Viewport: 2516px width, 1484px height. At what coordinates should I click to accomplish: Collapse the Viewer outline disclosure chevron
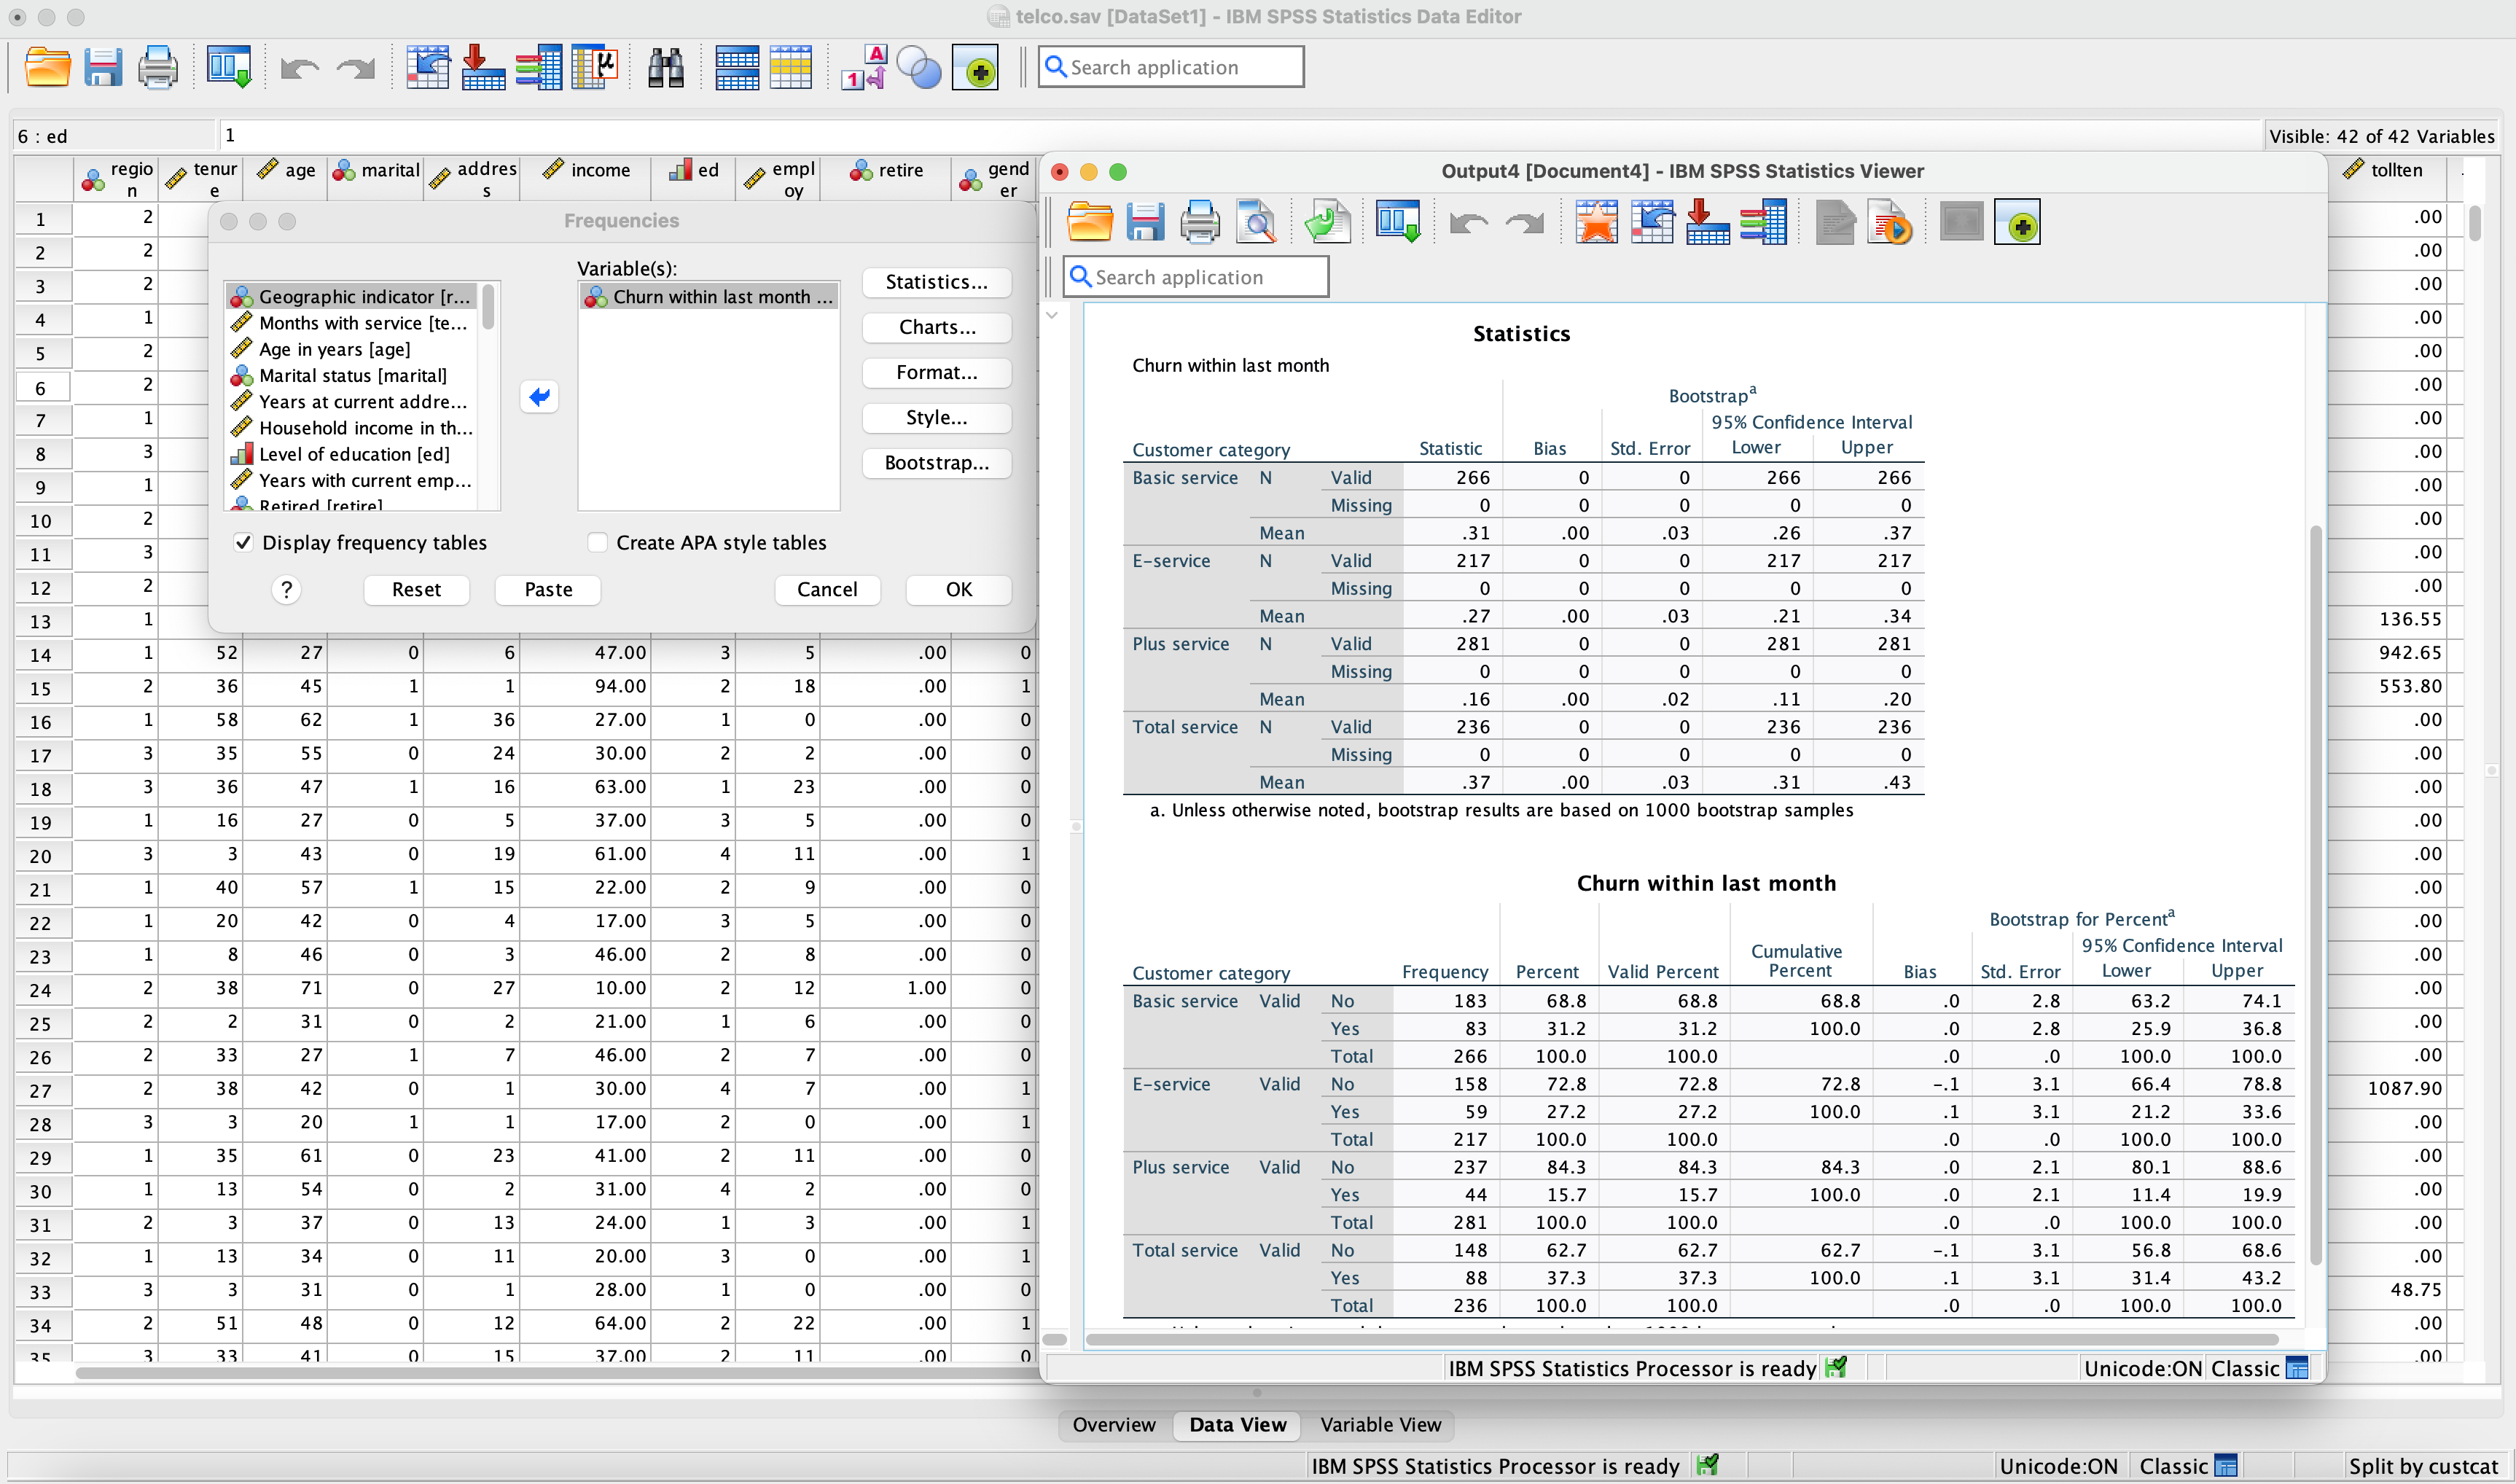pos(1053,314)
